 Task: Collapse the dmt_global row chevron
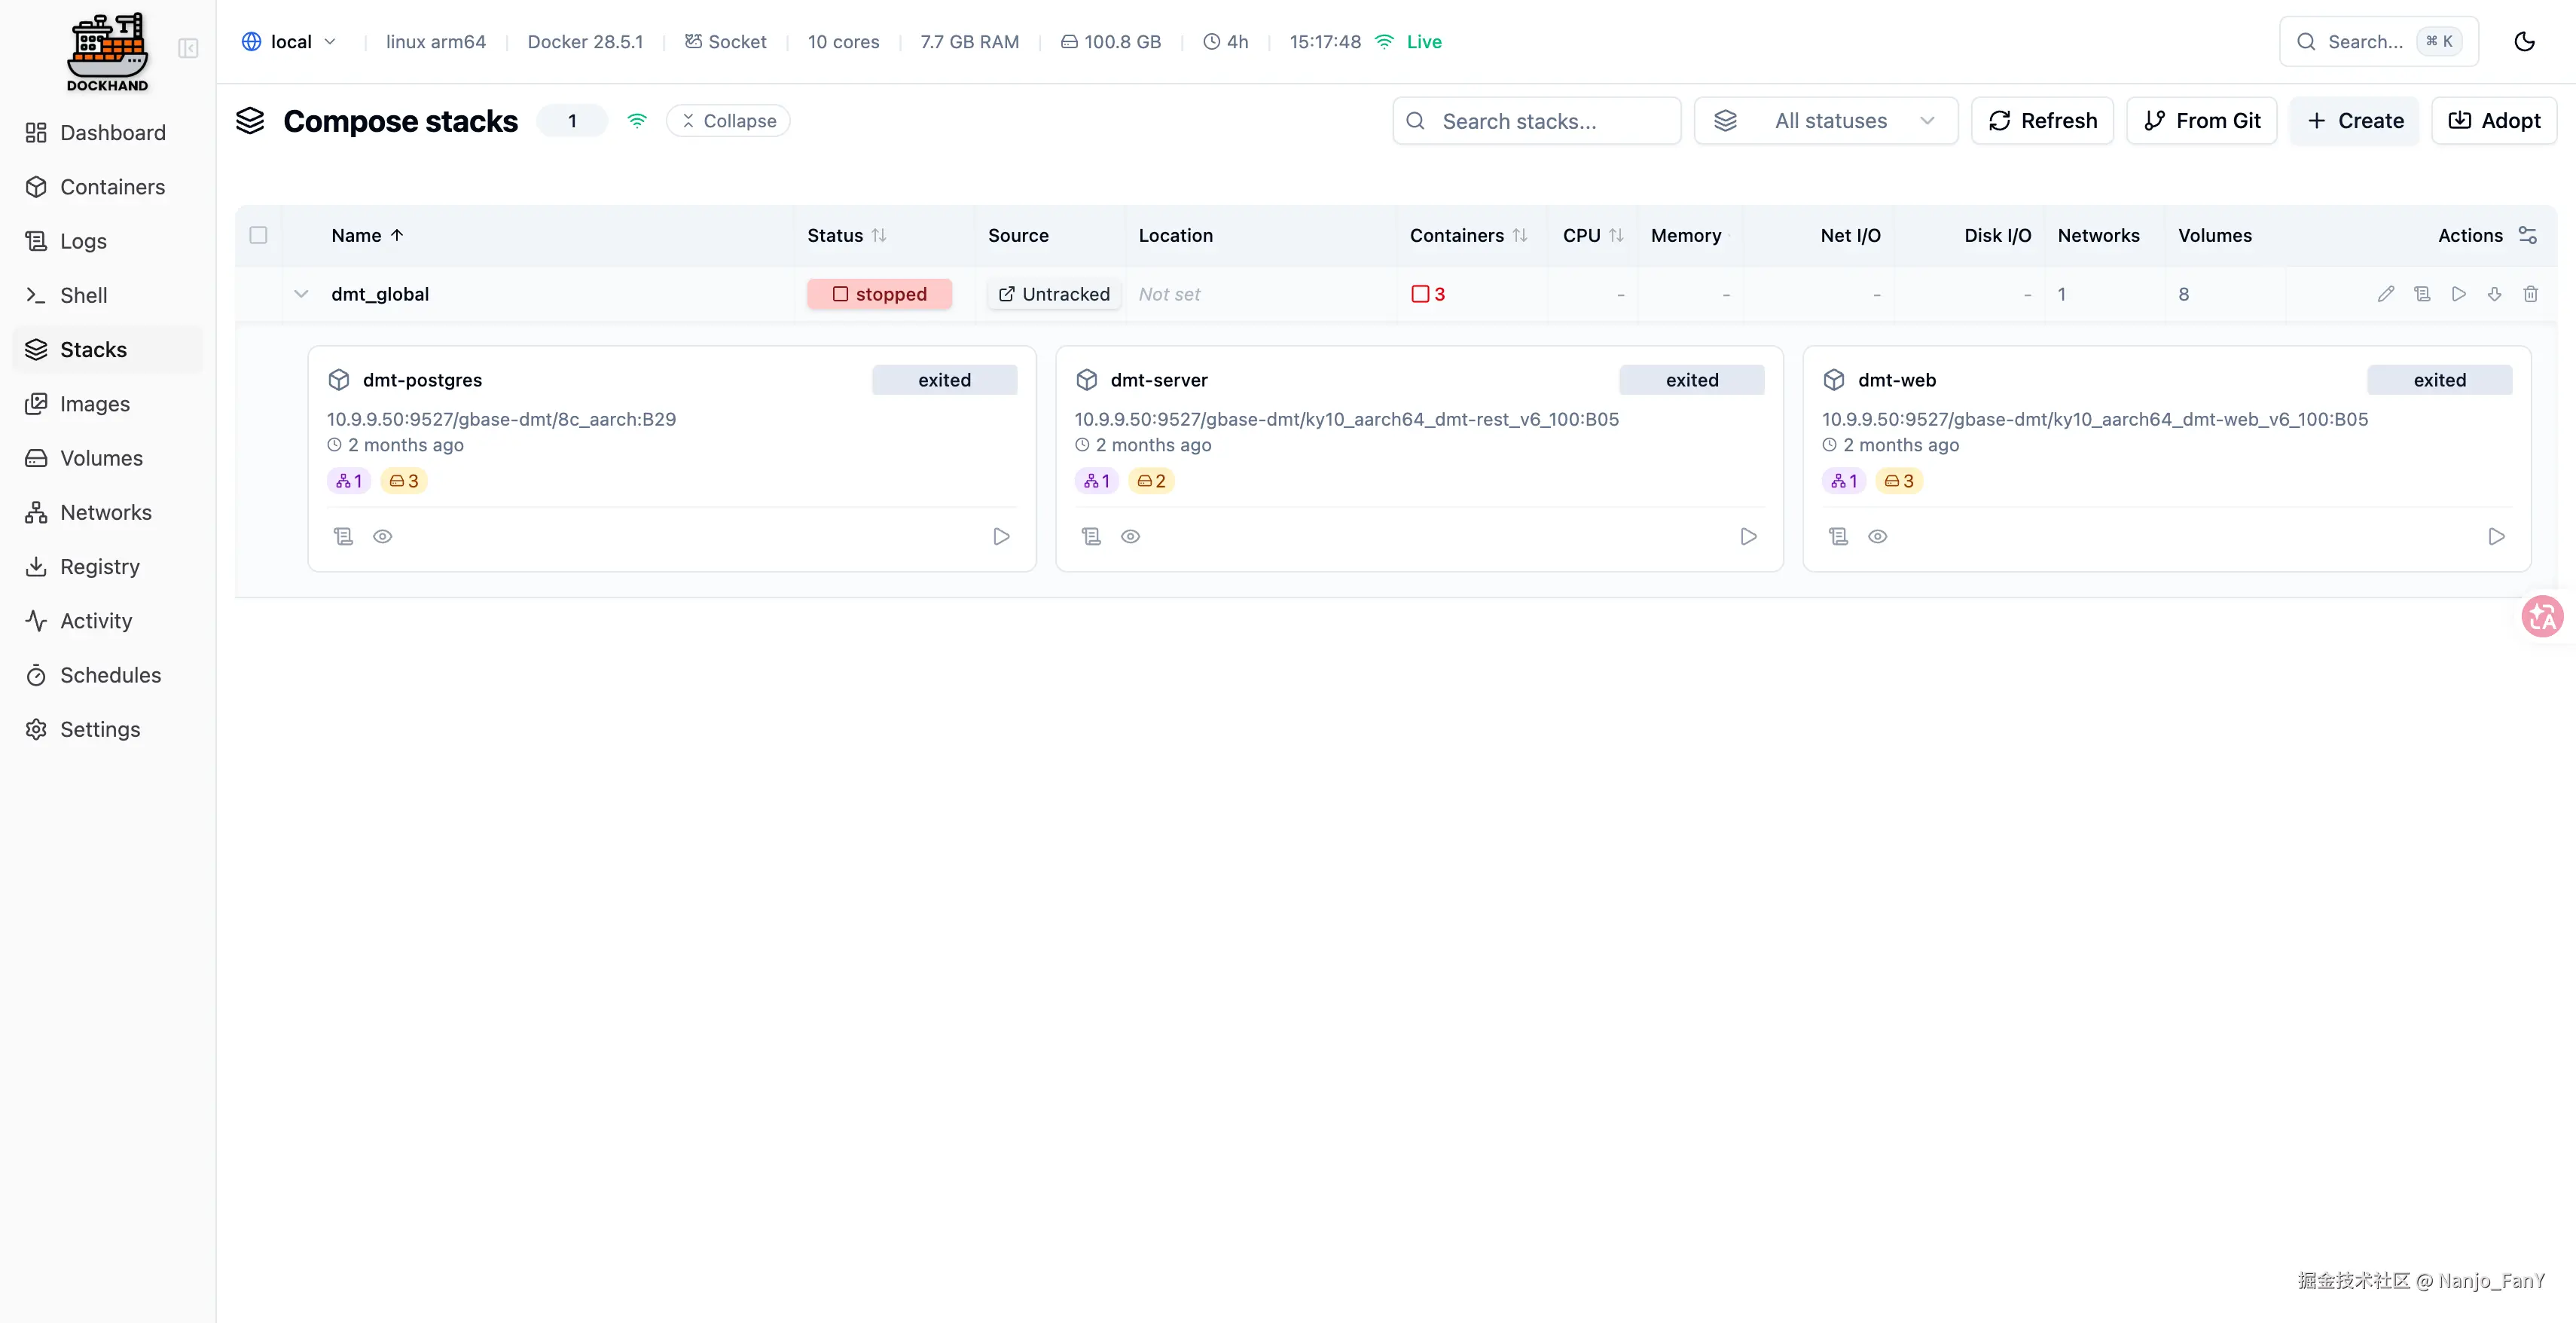coord(301,294)
